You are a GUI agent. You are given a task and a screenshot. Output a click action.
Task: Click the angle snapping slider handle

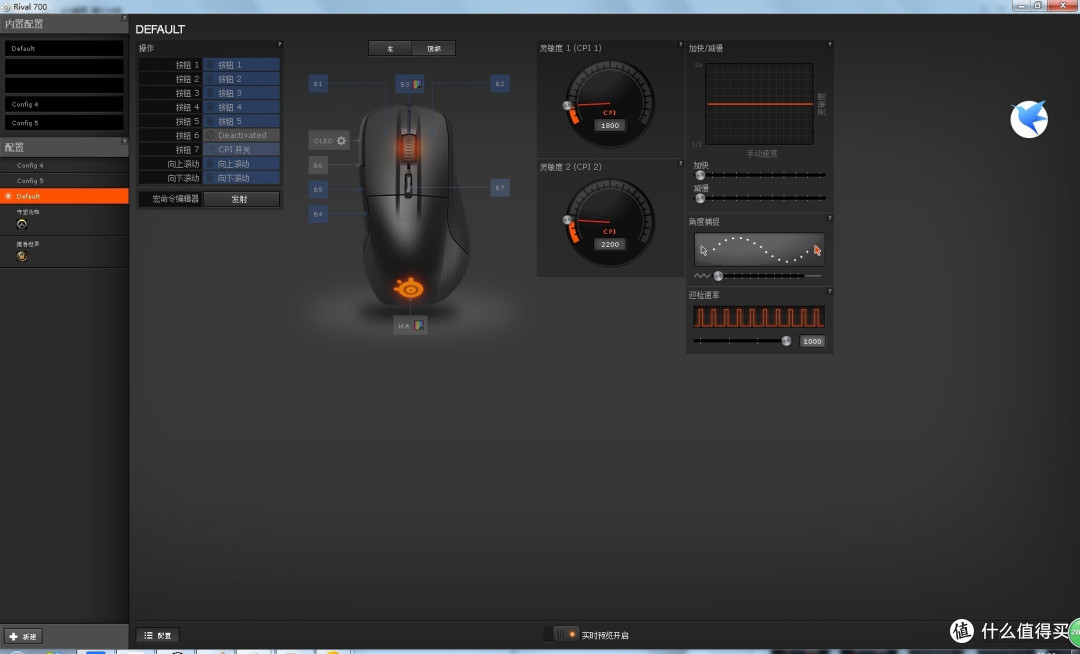point(718,276)
